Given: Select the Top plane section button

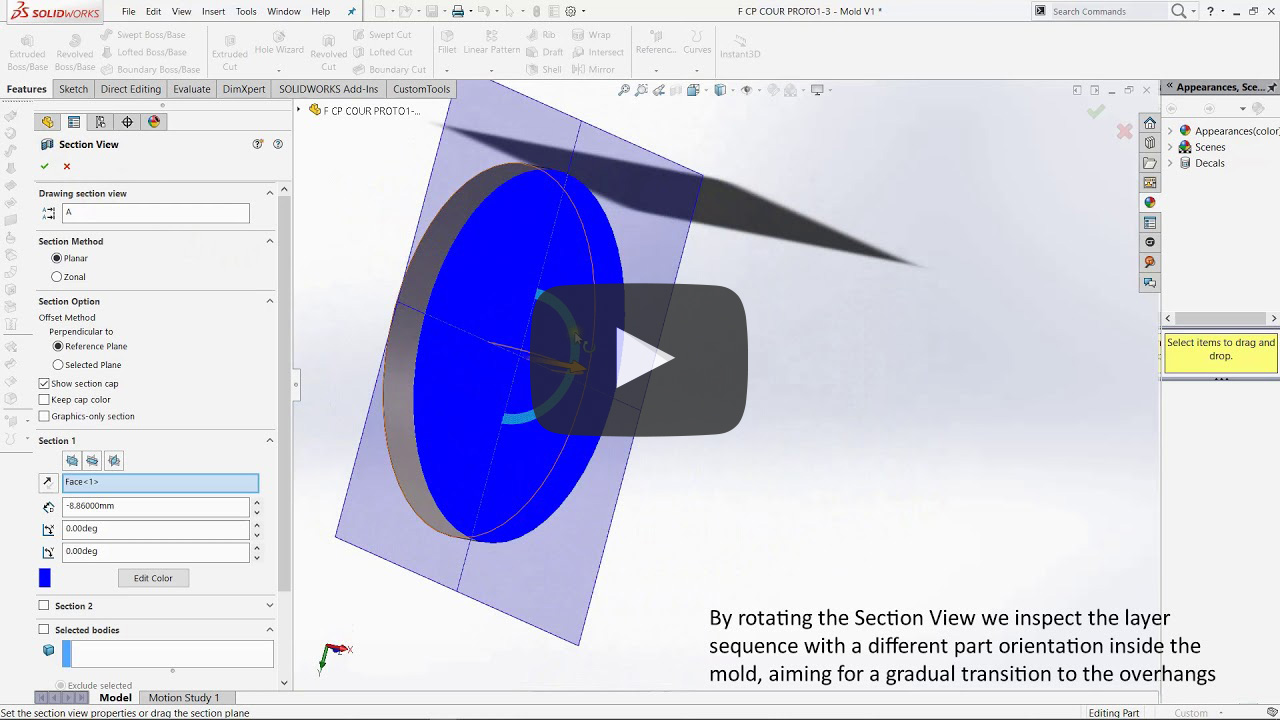Looking at the screenshot, I should 93,461.
